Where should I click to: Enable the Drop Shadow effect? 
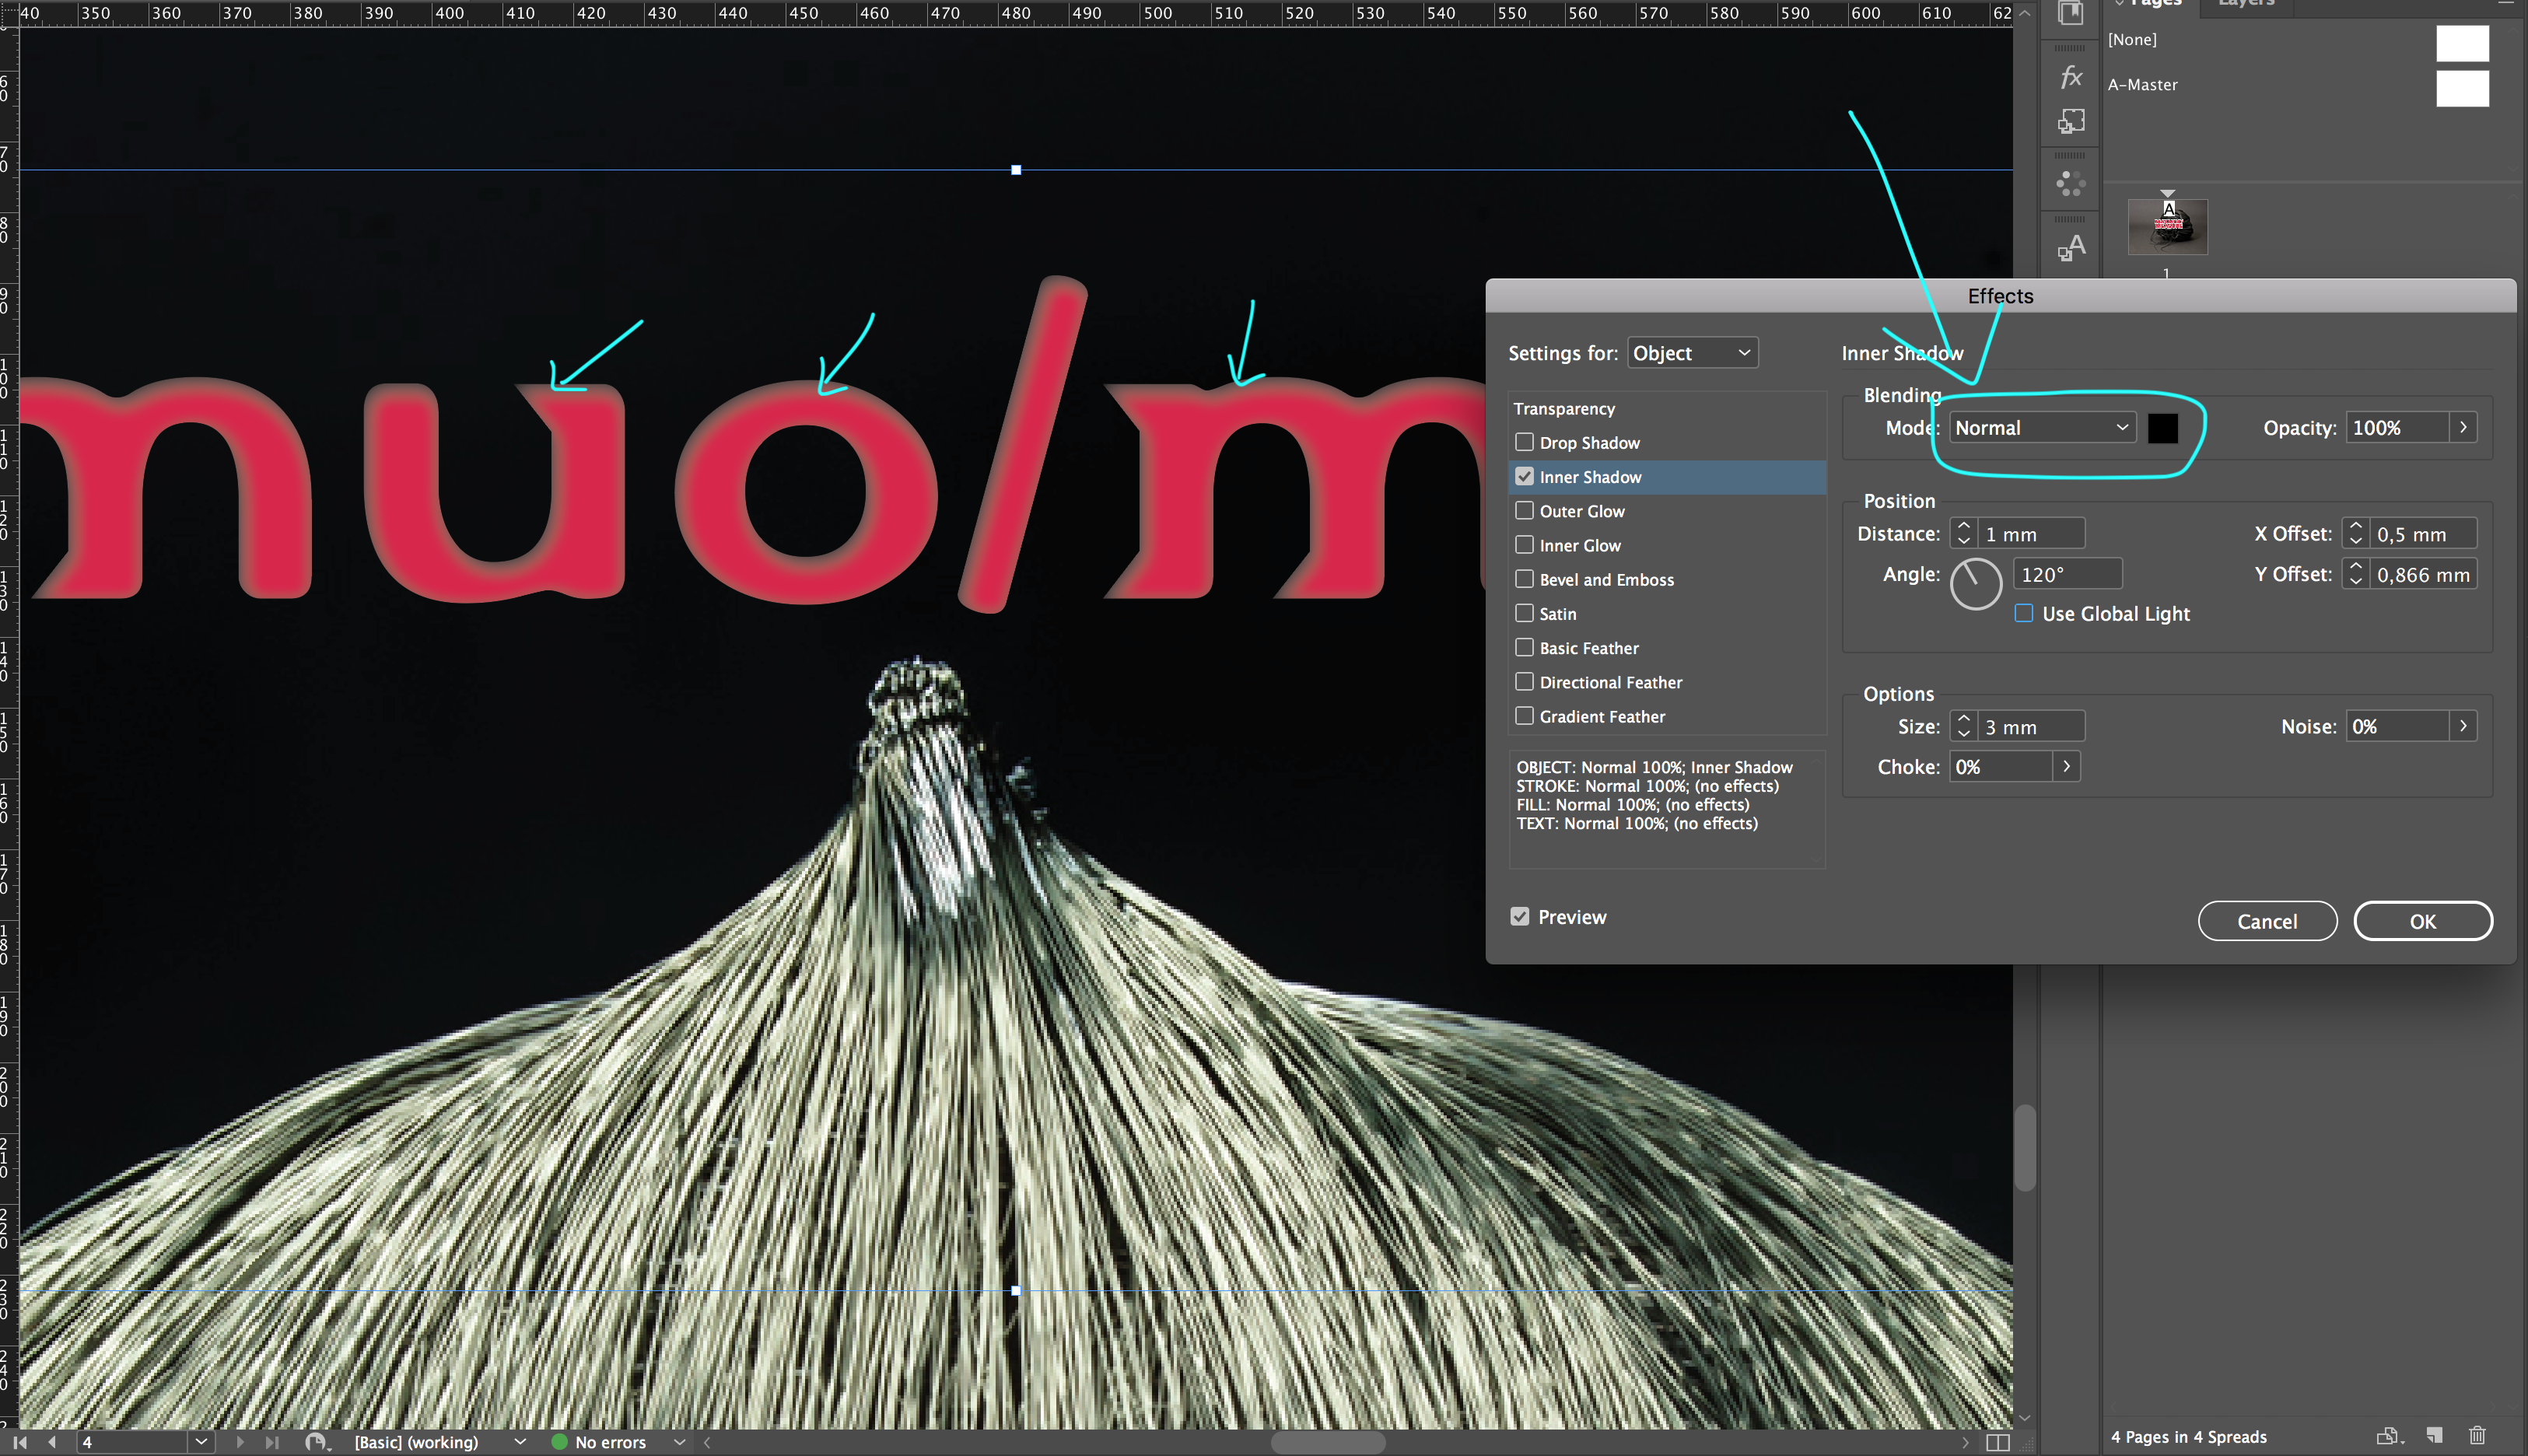point(1524,442)
